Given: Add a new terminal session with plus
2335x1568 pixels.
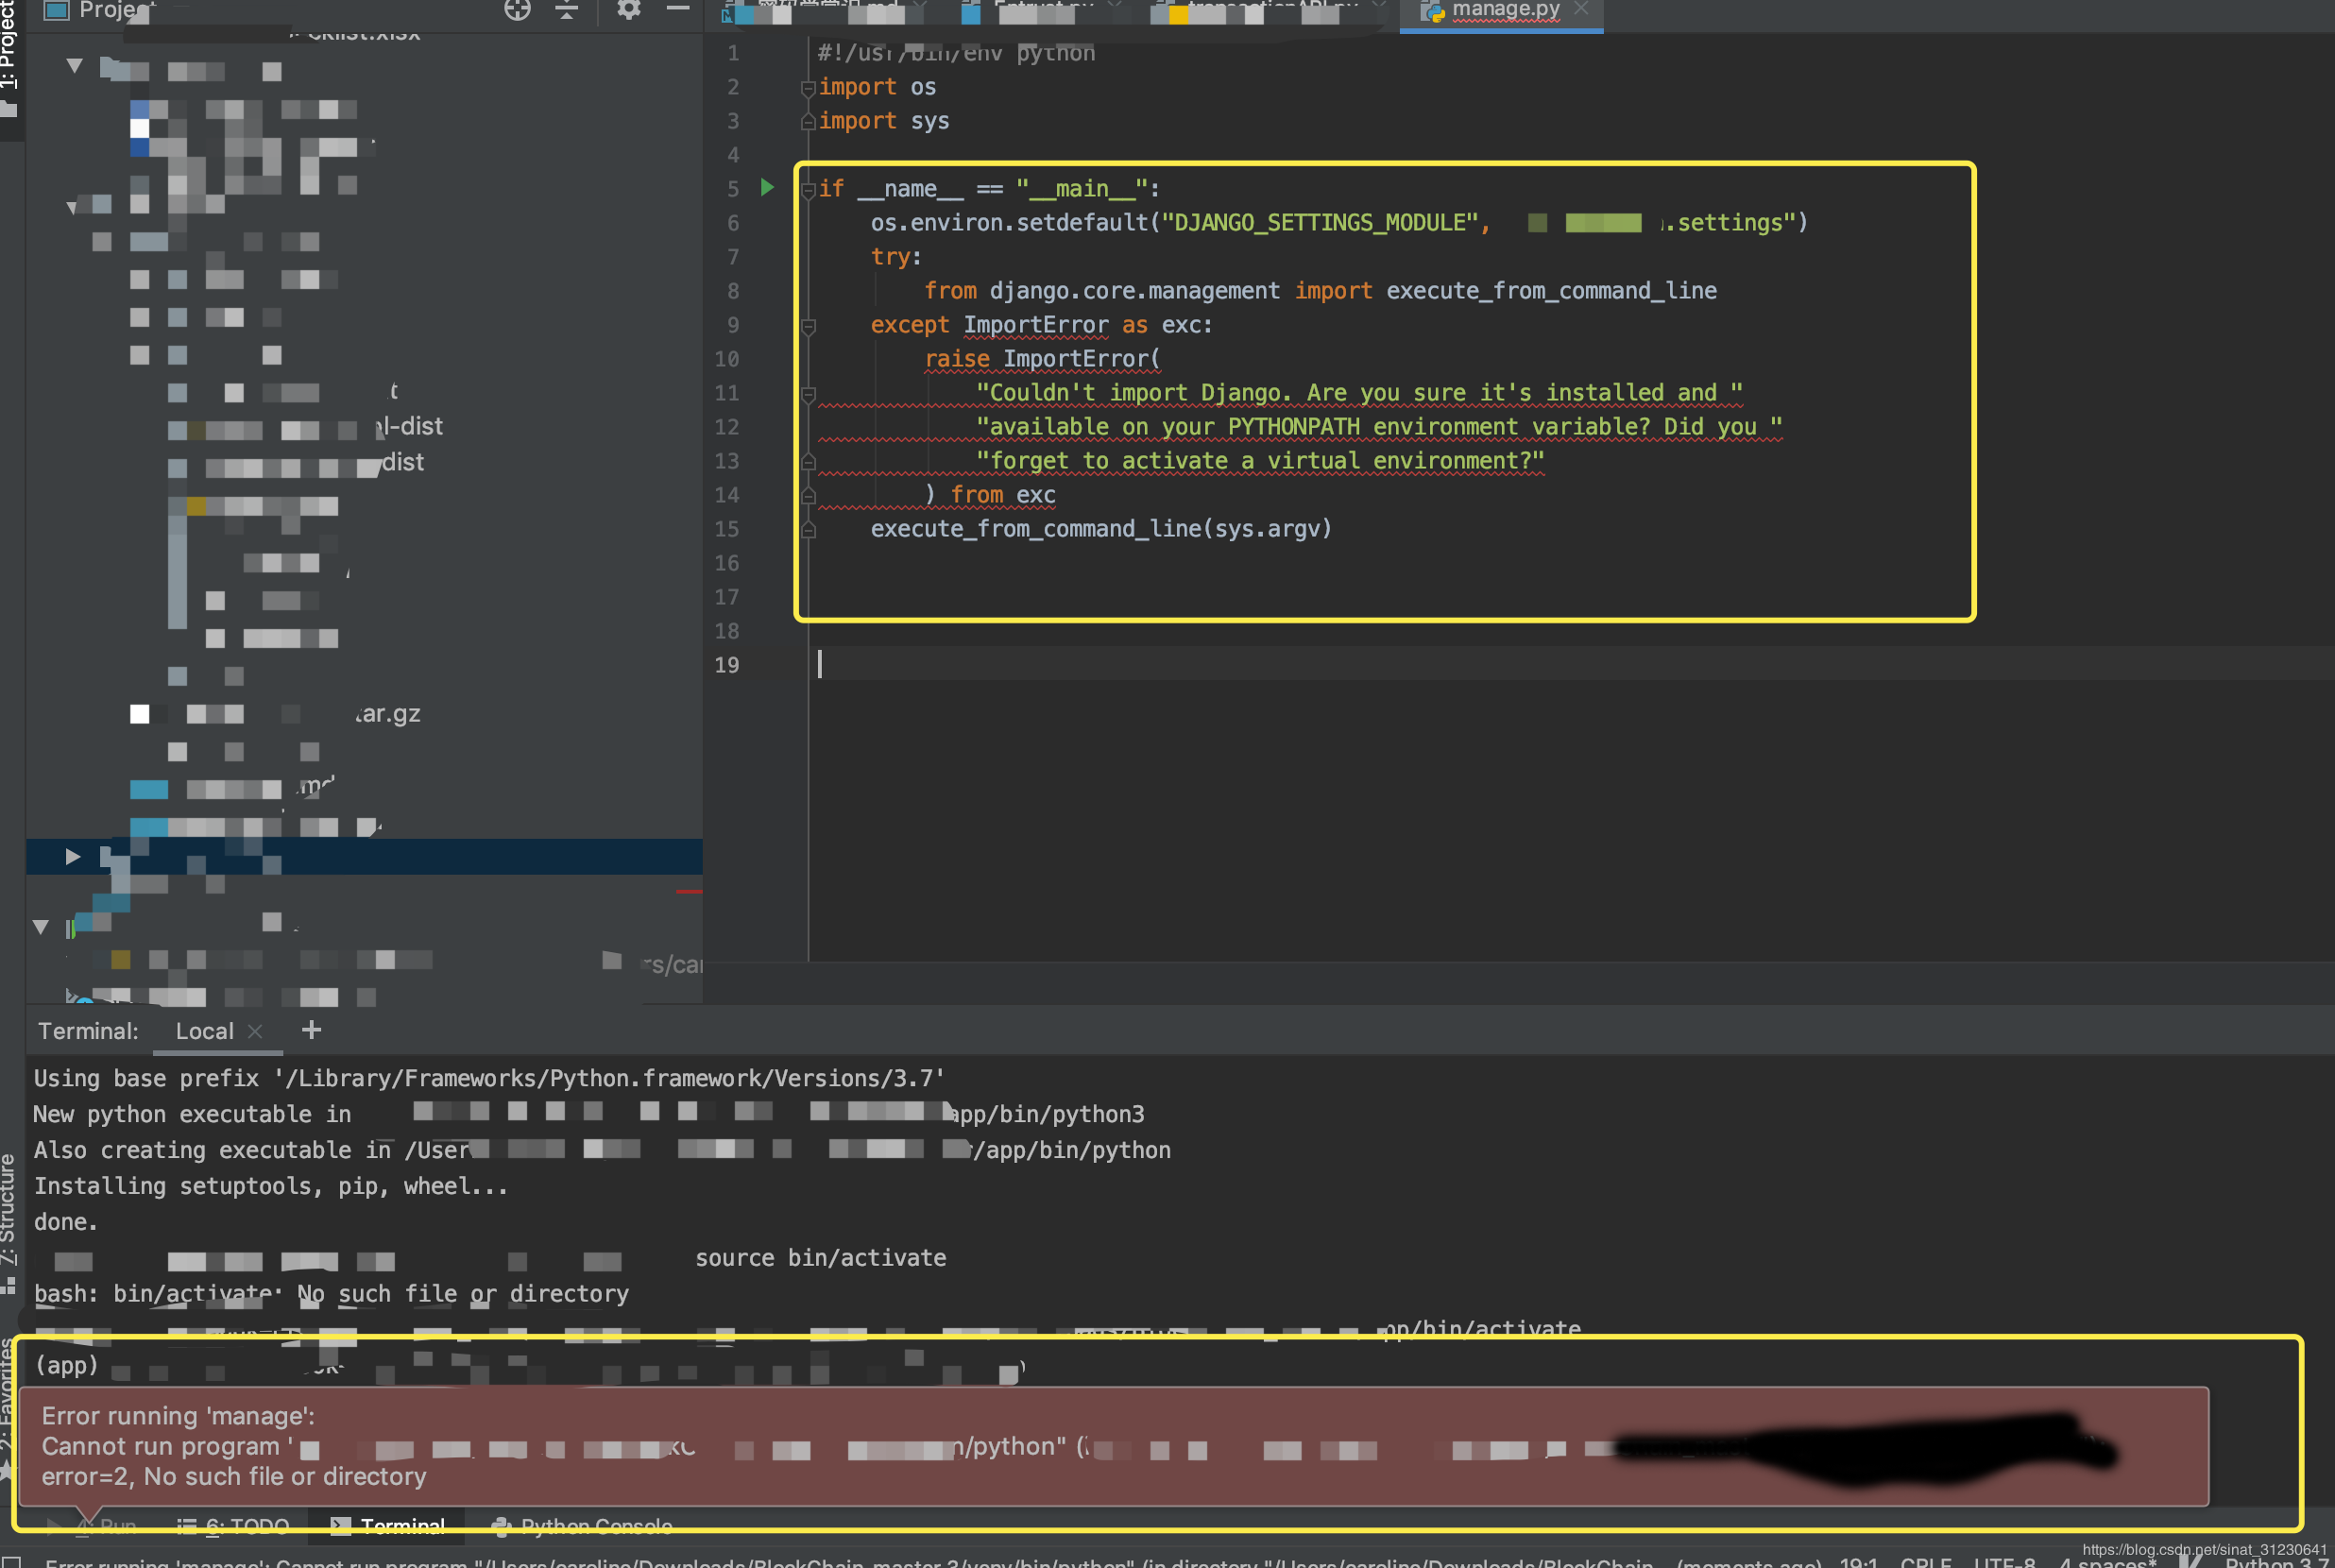Looking at the screenshot, I should (x=311, y=1030).
